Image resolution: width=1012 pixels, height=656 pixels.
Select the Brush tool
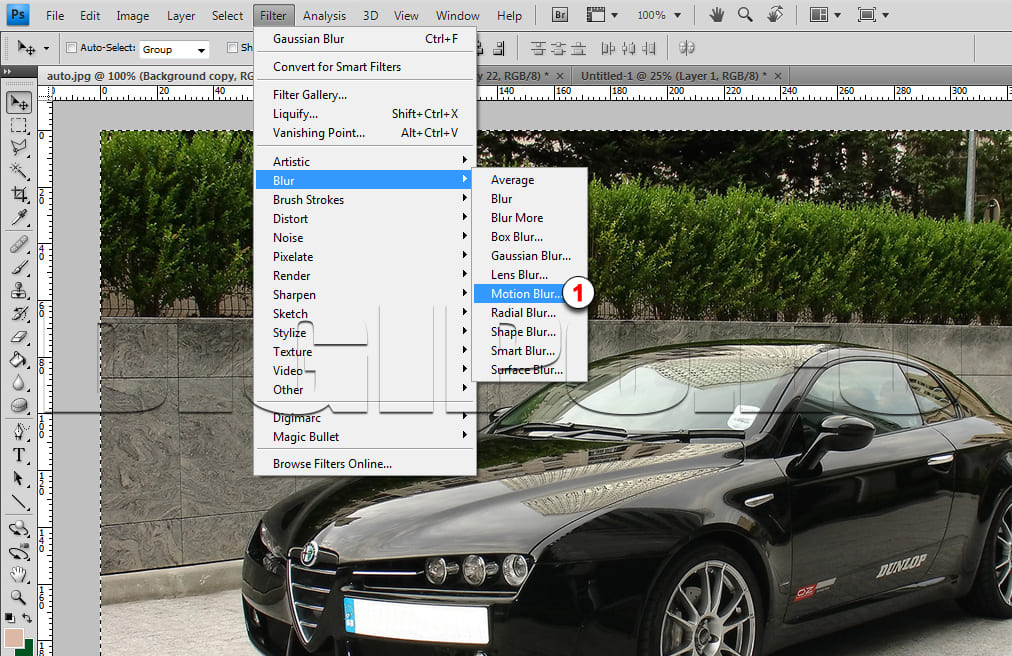pos(19,267)
